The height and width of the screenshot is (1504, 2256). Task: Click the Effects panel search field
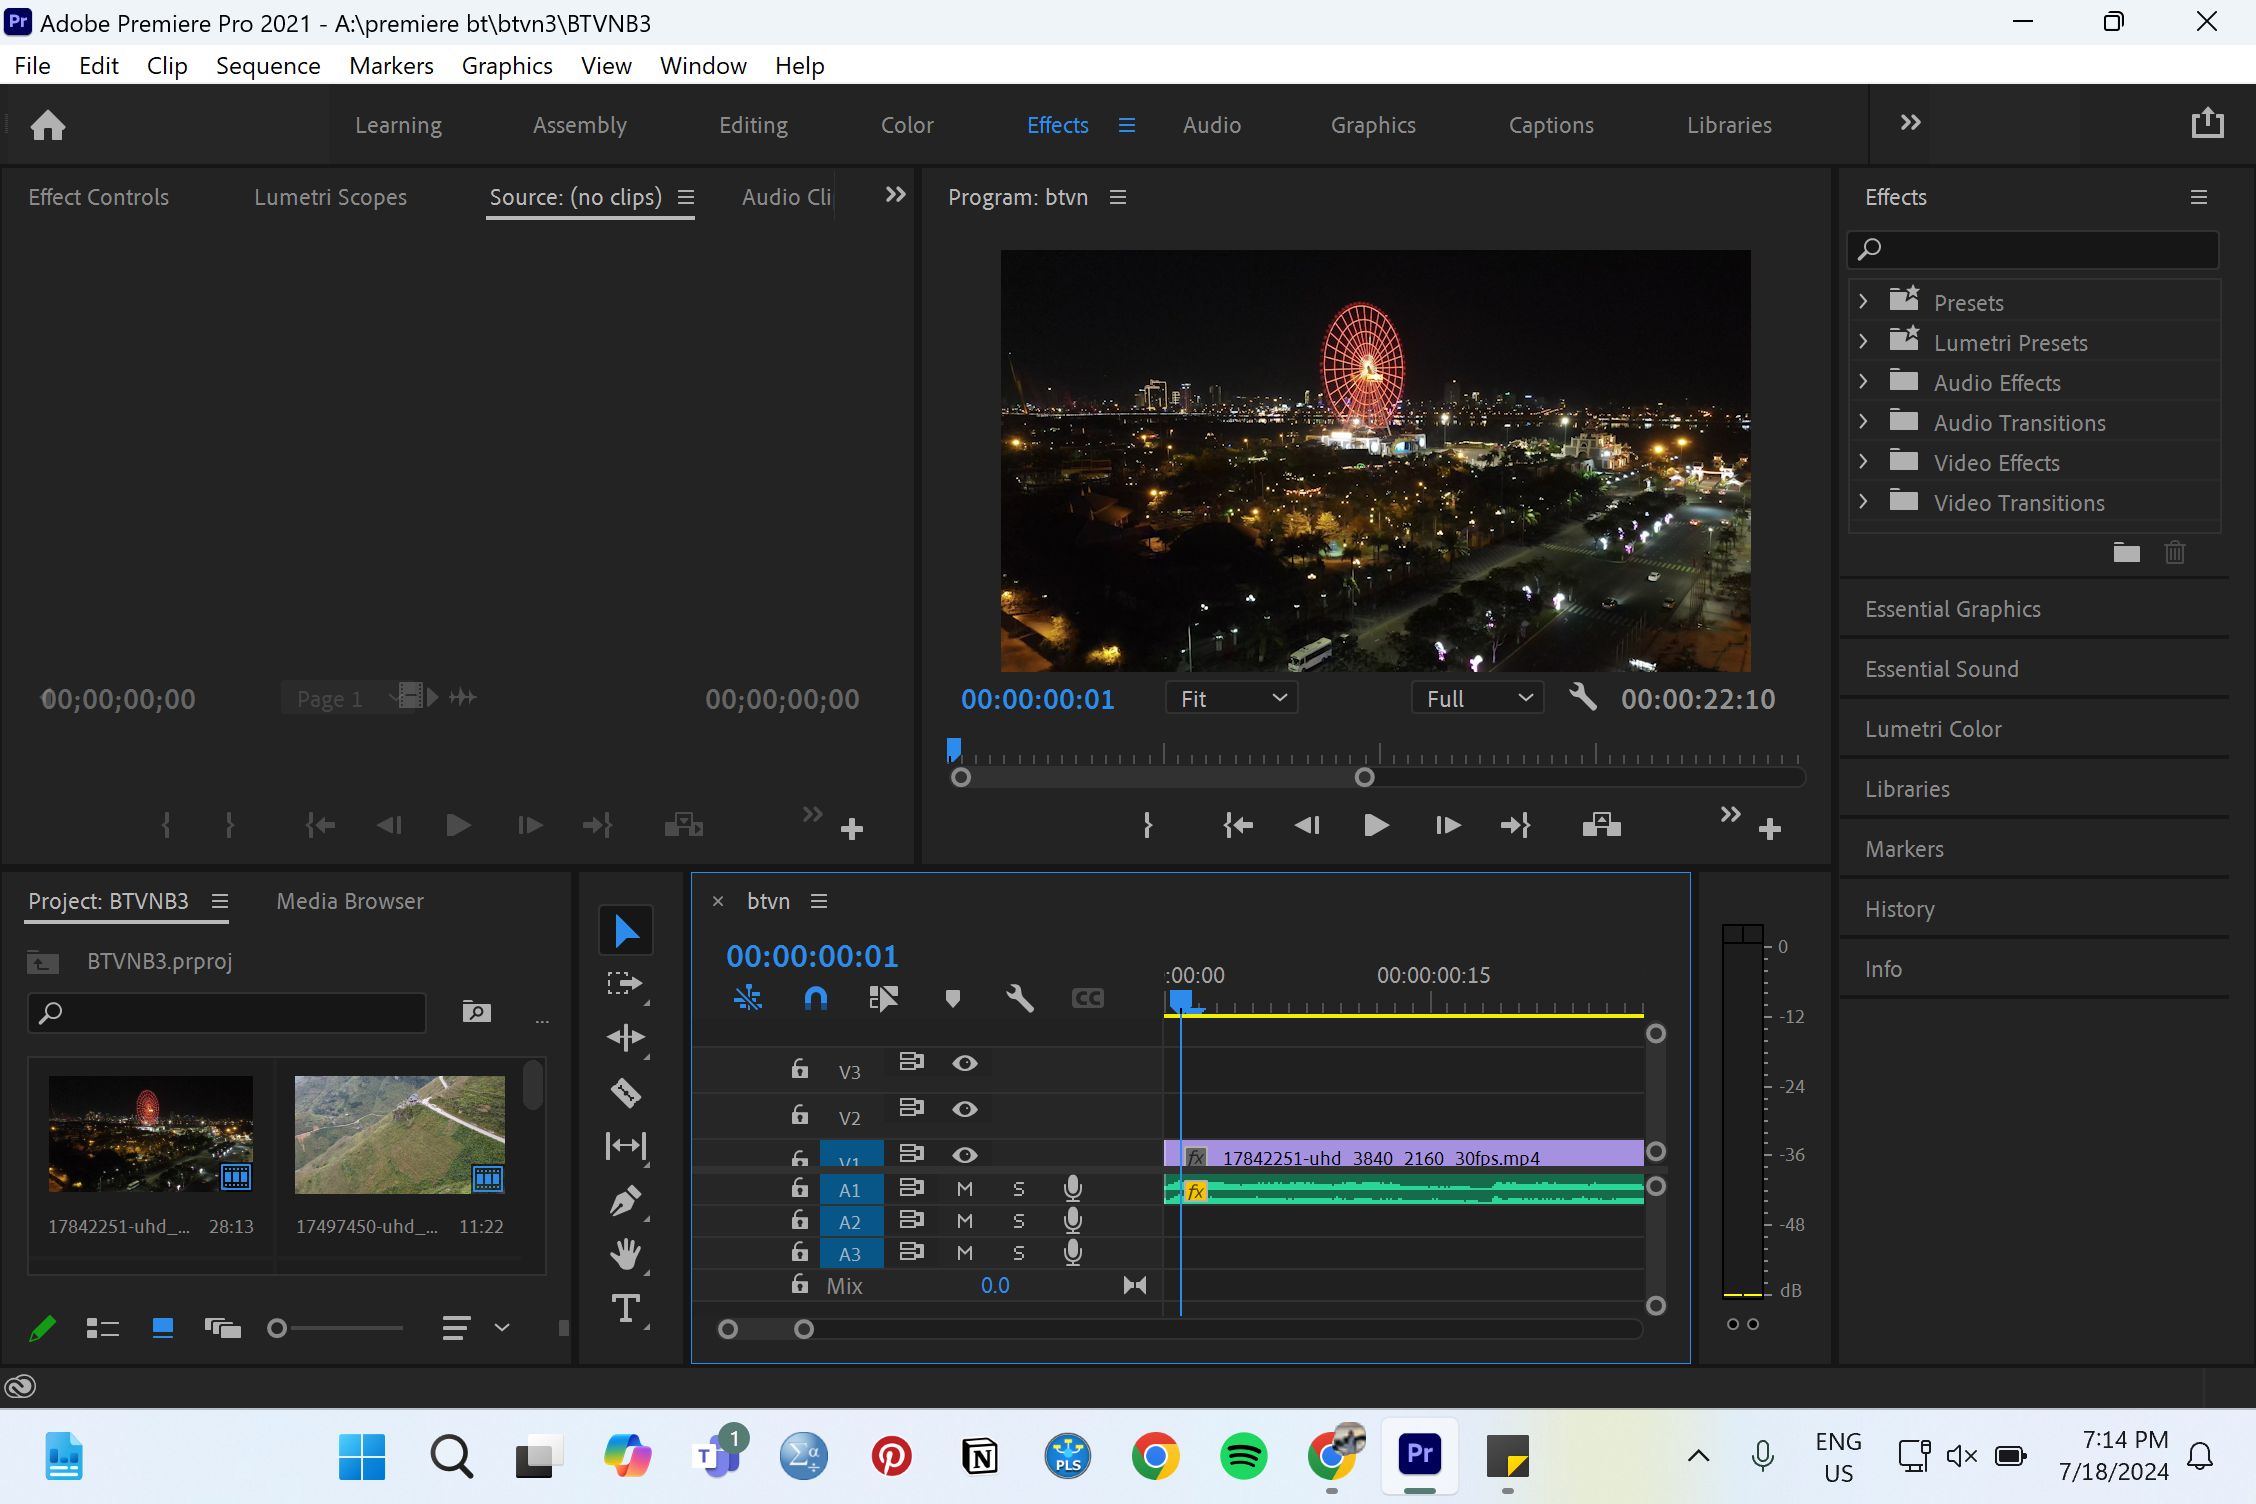[2032, 249]
